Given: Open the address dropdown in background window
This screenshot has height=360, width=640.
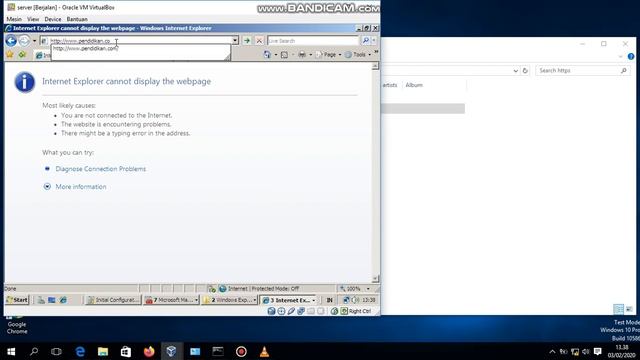Looking at the screenshot, I should click(516, 71).
